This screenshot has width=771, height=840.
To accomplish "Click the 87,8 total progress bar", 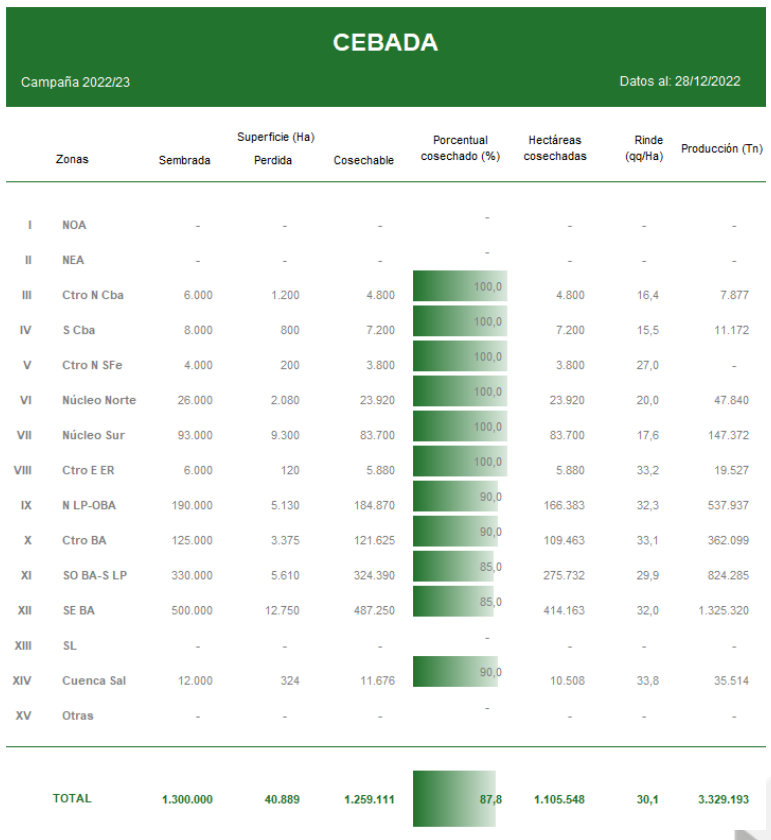I will [453, 798].
